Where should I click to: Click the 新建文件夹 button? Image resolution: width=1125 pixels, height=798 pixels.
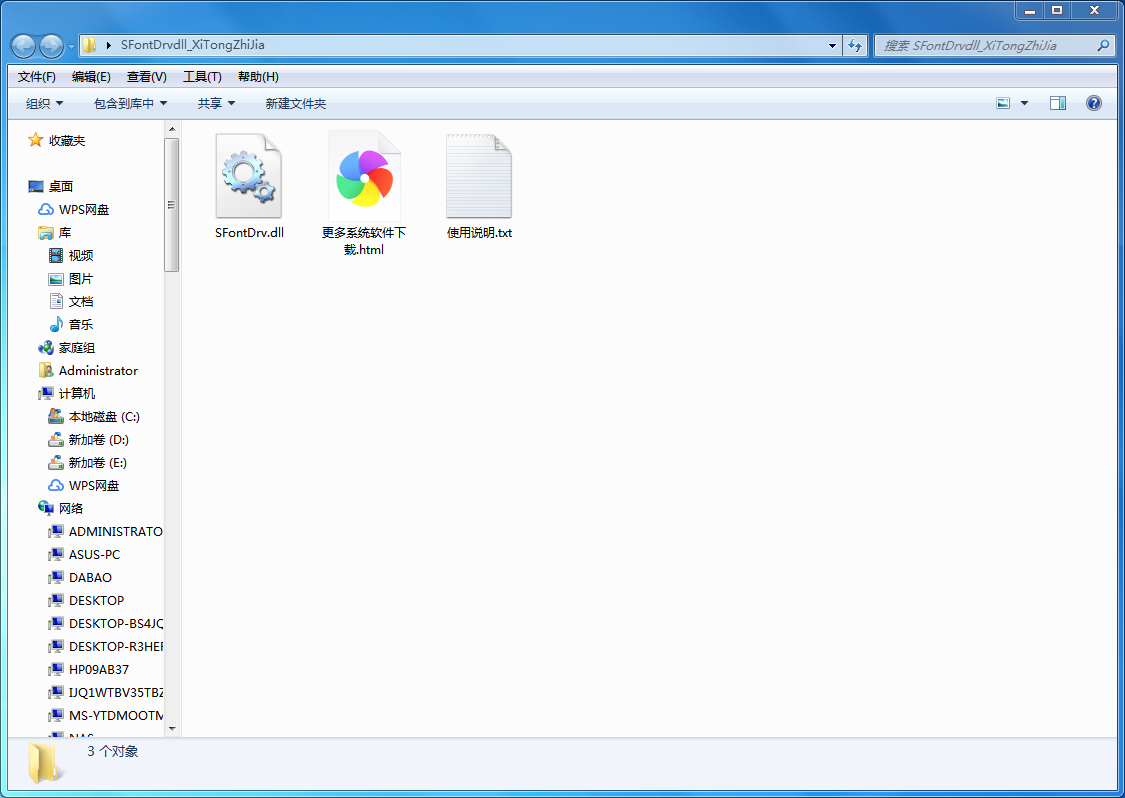tap(296, 103)
